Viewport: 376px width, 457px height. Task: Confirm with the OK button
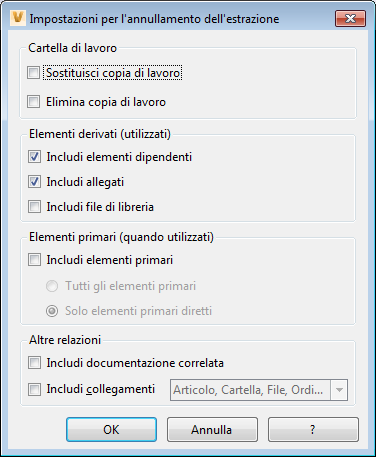pyautogui.click(x=111, y=430)
